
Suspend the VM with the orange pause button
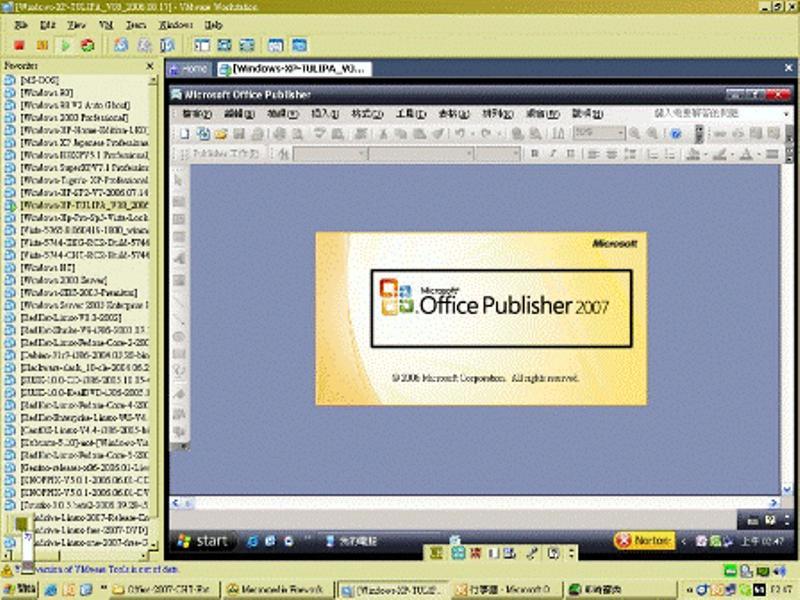click(x=42, y=45)
